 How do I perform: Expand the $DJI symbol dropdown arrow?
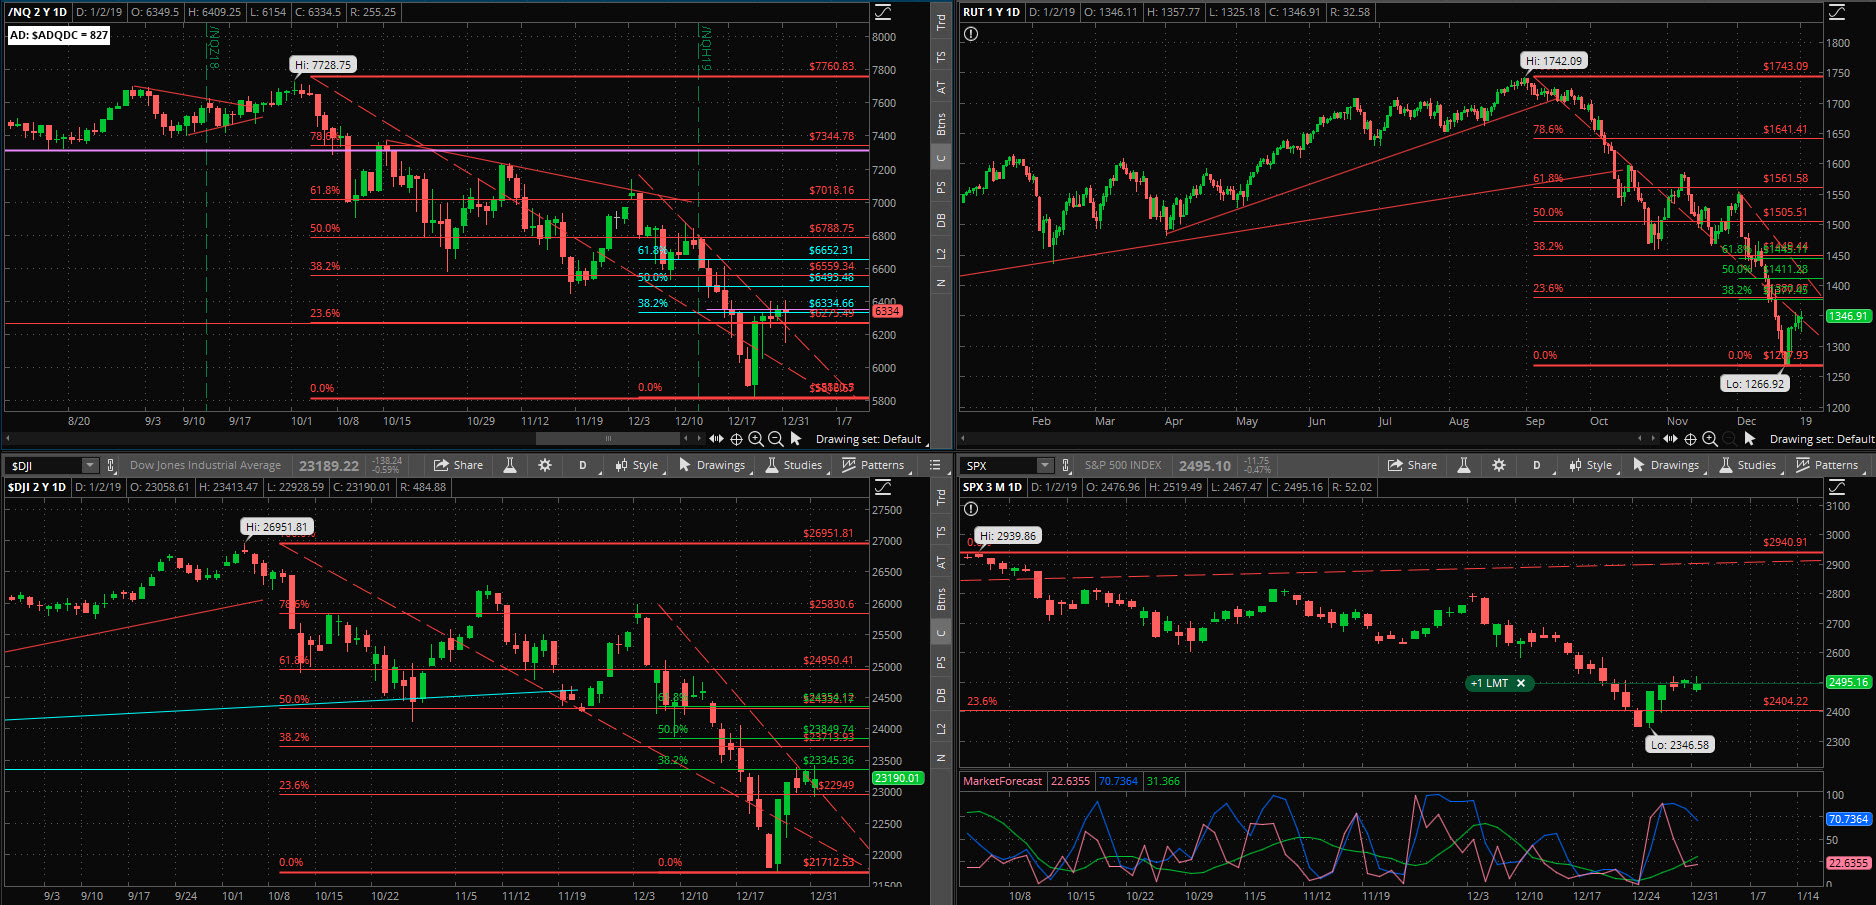click(90, 466)
